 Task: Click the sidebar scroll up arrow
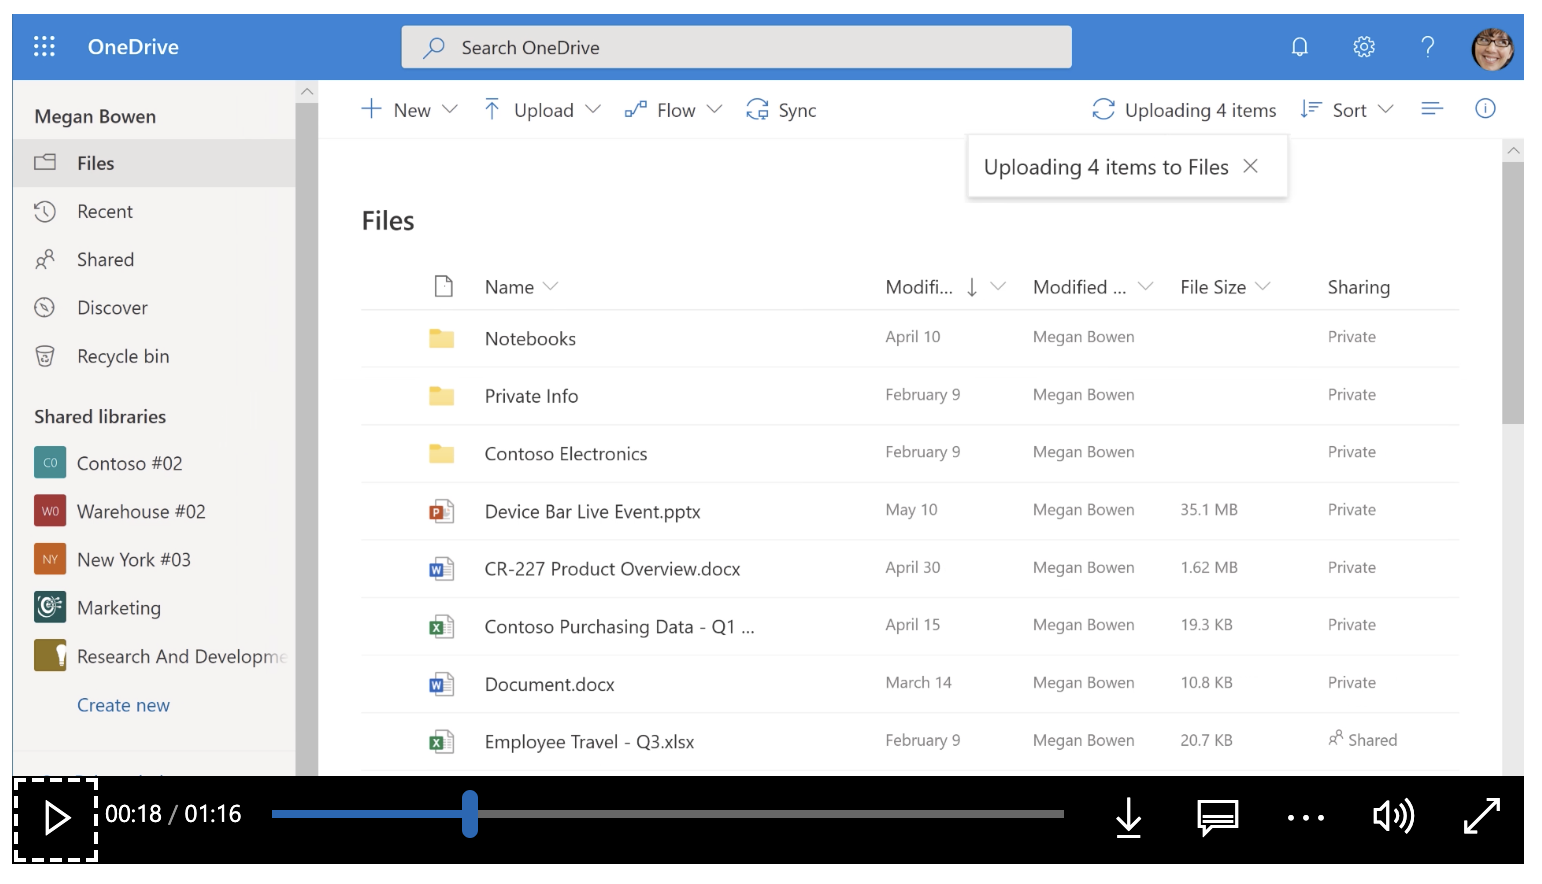(x=307, y=91)
